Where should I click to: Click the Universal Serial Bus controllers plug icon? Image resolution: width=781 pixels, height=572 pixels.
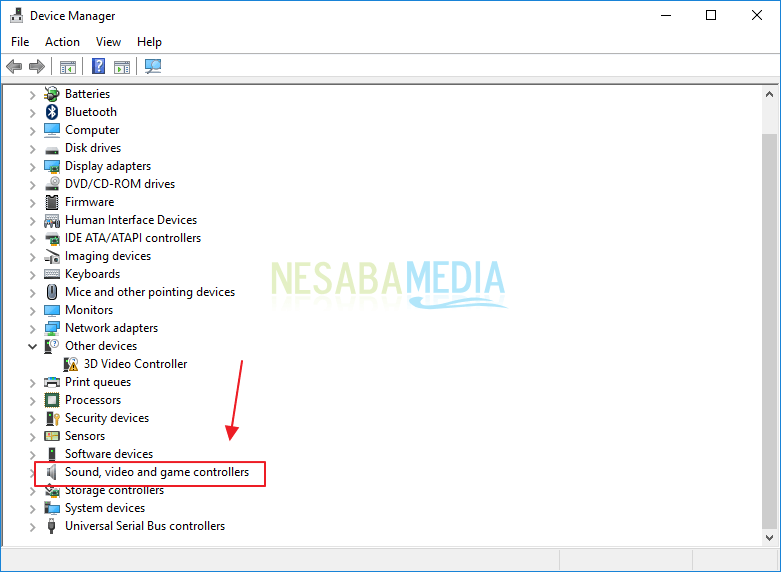51,526
